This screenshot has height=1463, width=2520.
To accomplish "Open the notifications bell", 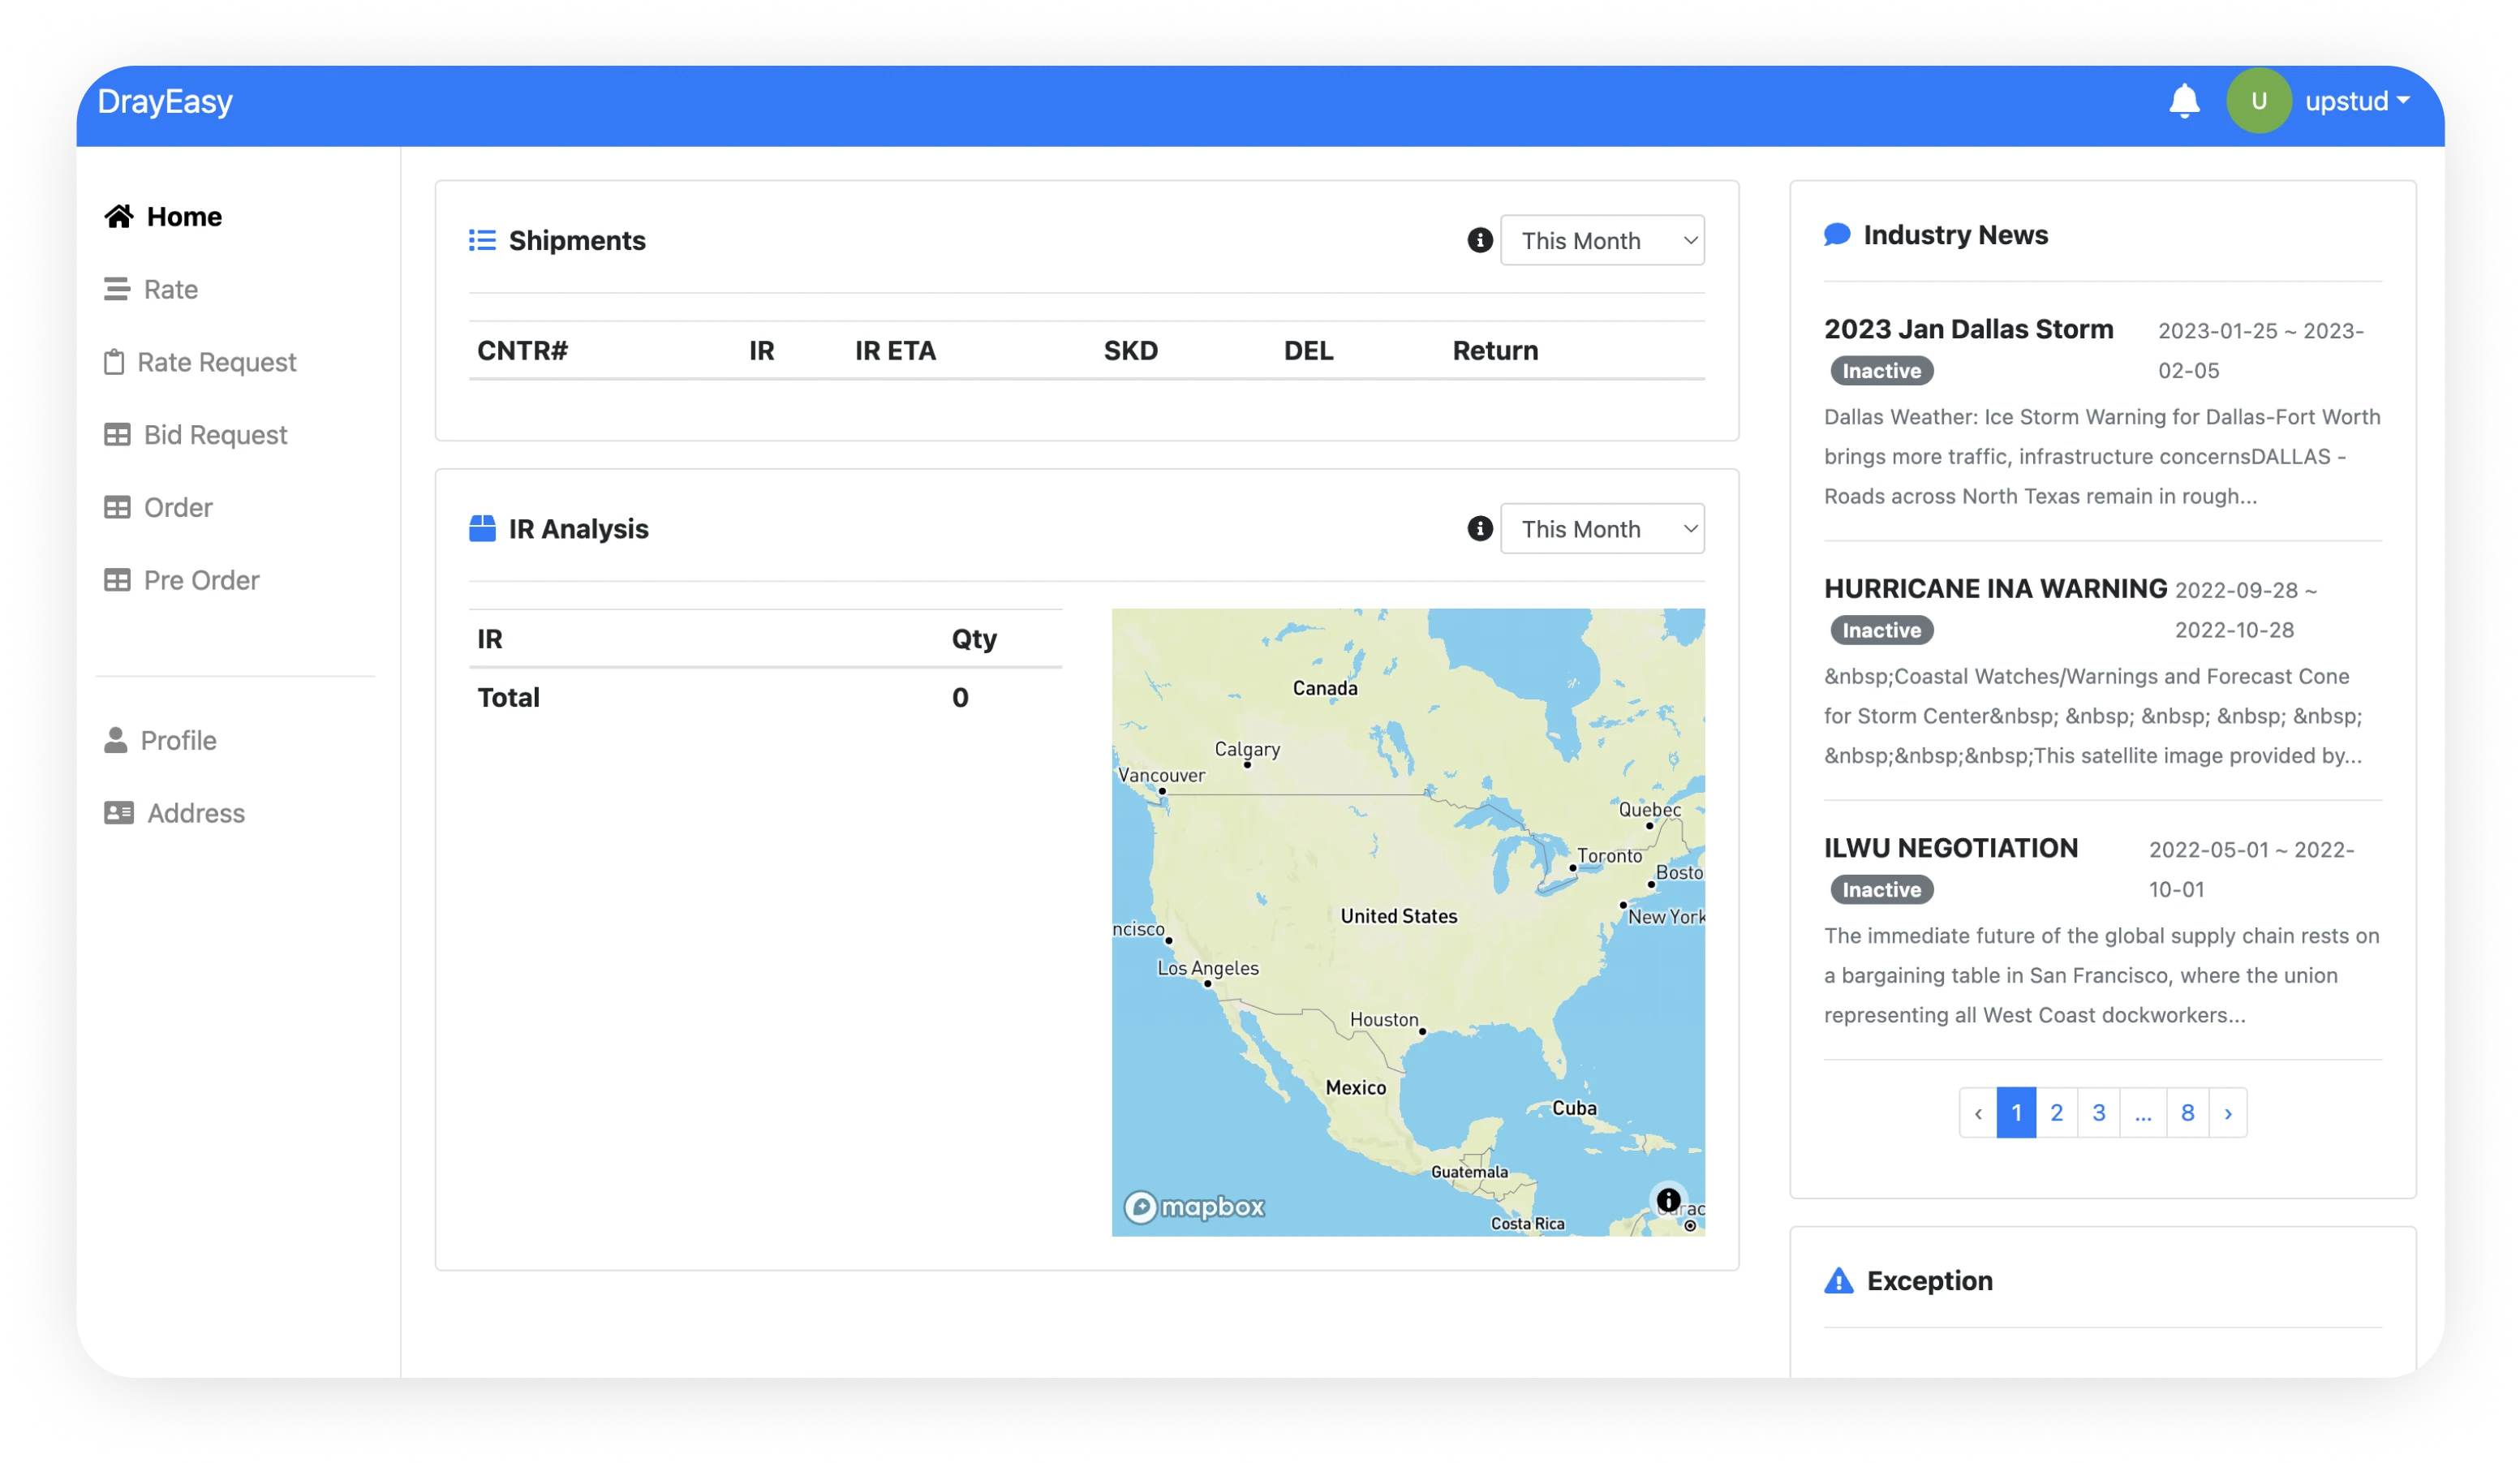I will 2184,101.
